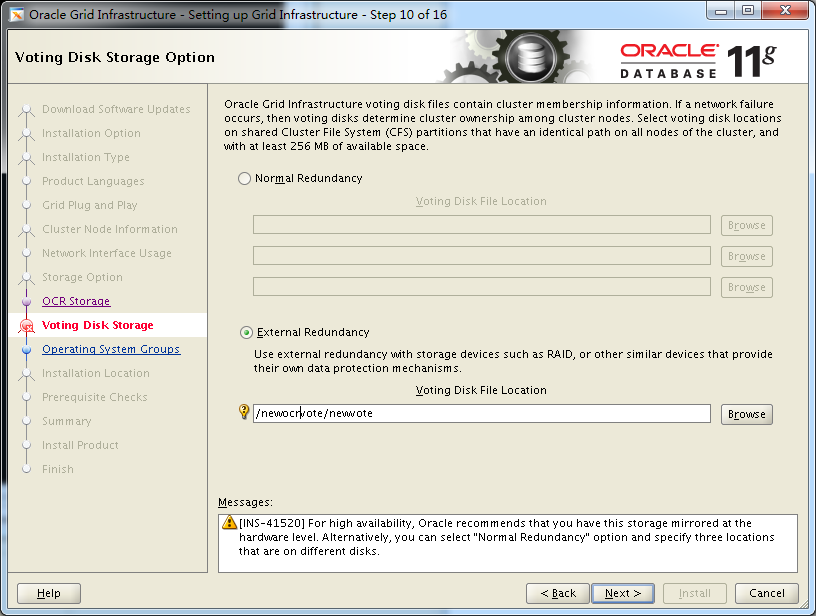Image resolution: width=816 pixels, height=616 pixels.
Task: Click the INS-41520 warning message text
Action: pyautogui.click(x=507, y=537)
